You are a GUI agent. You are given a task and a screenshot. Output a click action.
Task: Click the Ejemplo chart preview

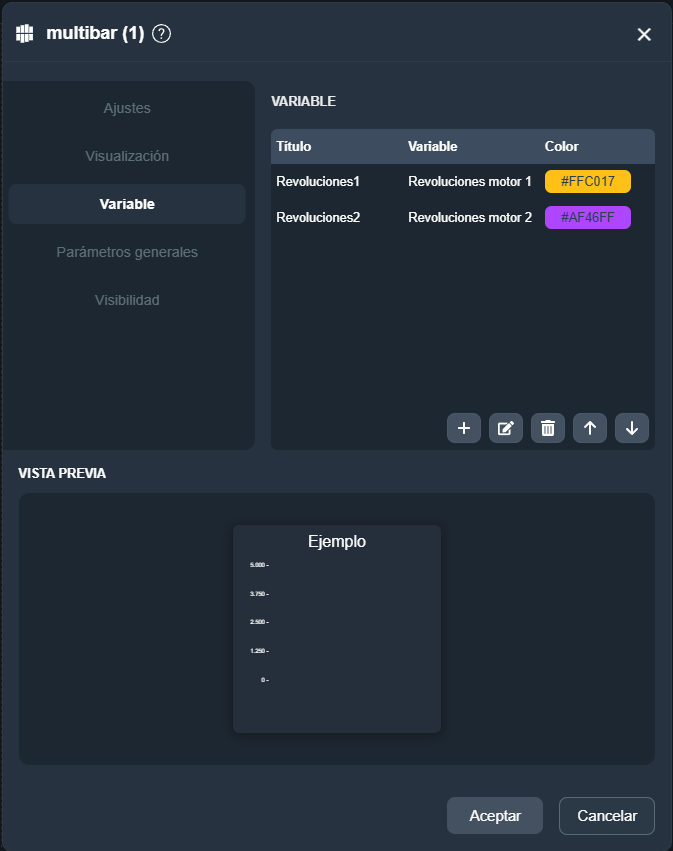pos(337,629)
